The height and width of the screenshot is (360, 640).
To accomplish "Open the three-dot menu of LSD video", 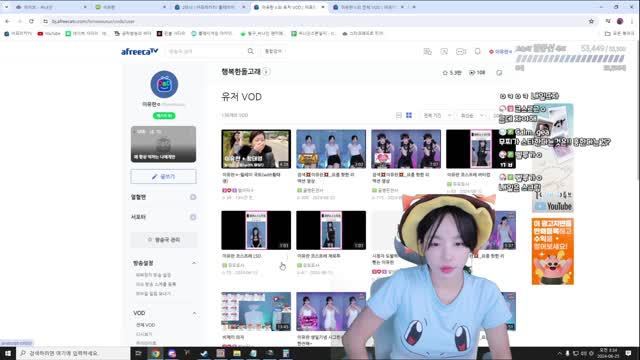I will click(287, 257).
